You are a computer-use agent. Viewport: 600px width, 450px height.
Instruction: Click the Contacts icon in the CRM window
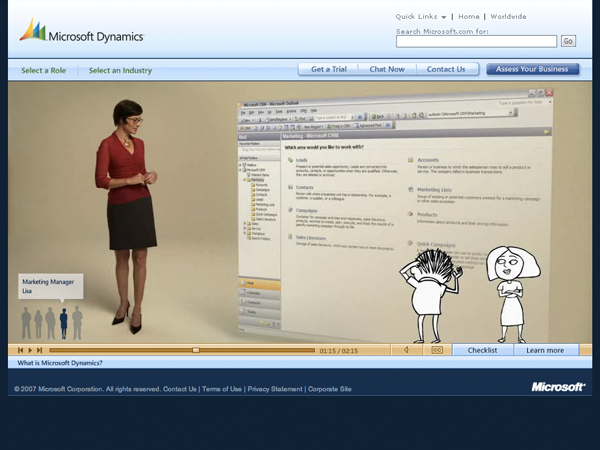290,187
